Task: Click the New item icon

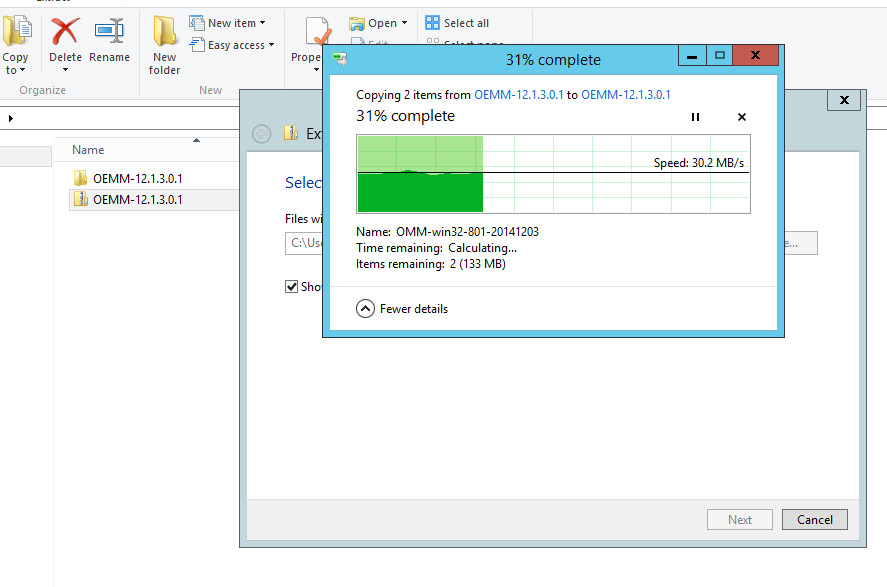Action: tap(197, 23)
